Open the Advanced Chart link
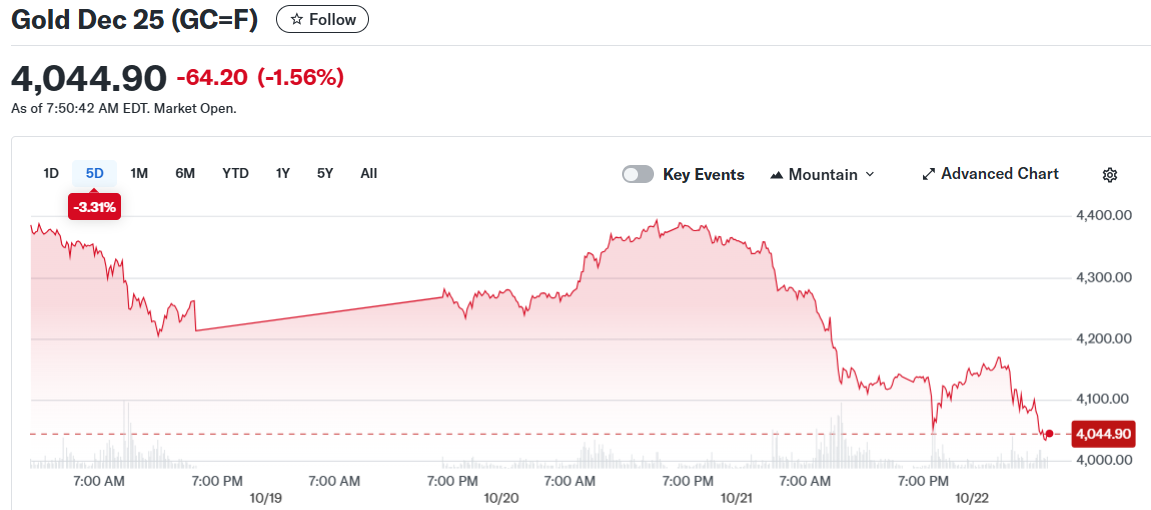Viewport: 1151px width, 510px height. point(999,174)
